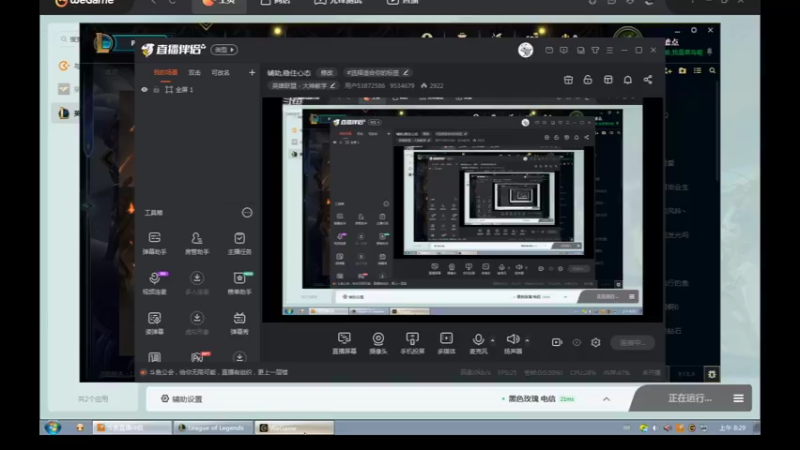Open the hamburger menu in 直播伴侣 title bar
Image resolution: width=800 pixels, height=450 pixels.
(610, 50)
